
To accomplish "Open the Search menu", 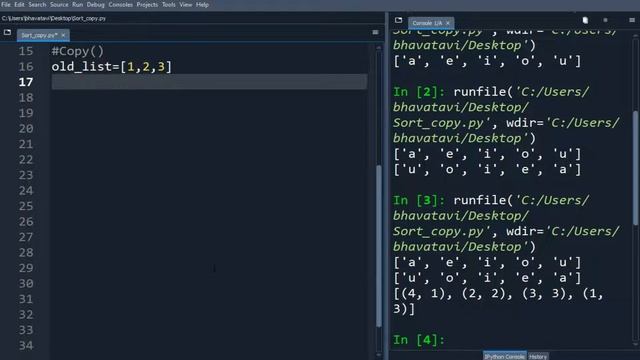I will click(37, 4).
